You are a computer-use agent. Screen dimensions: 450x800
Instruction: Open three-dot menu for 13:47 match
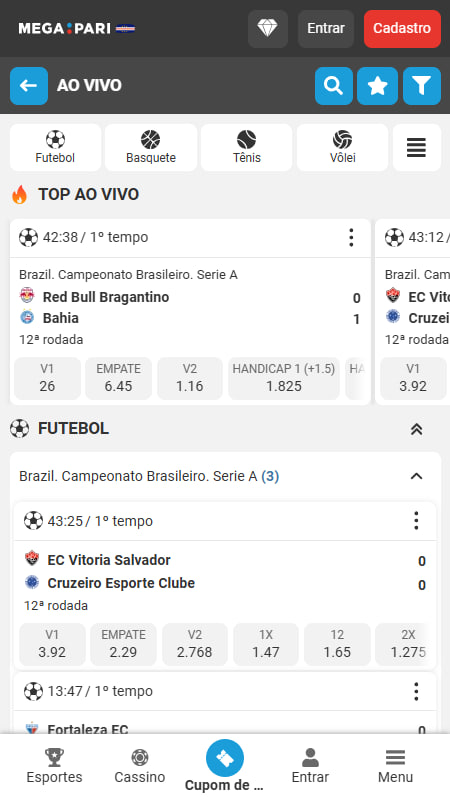click(416, 691)
